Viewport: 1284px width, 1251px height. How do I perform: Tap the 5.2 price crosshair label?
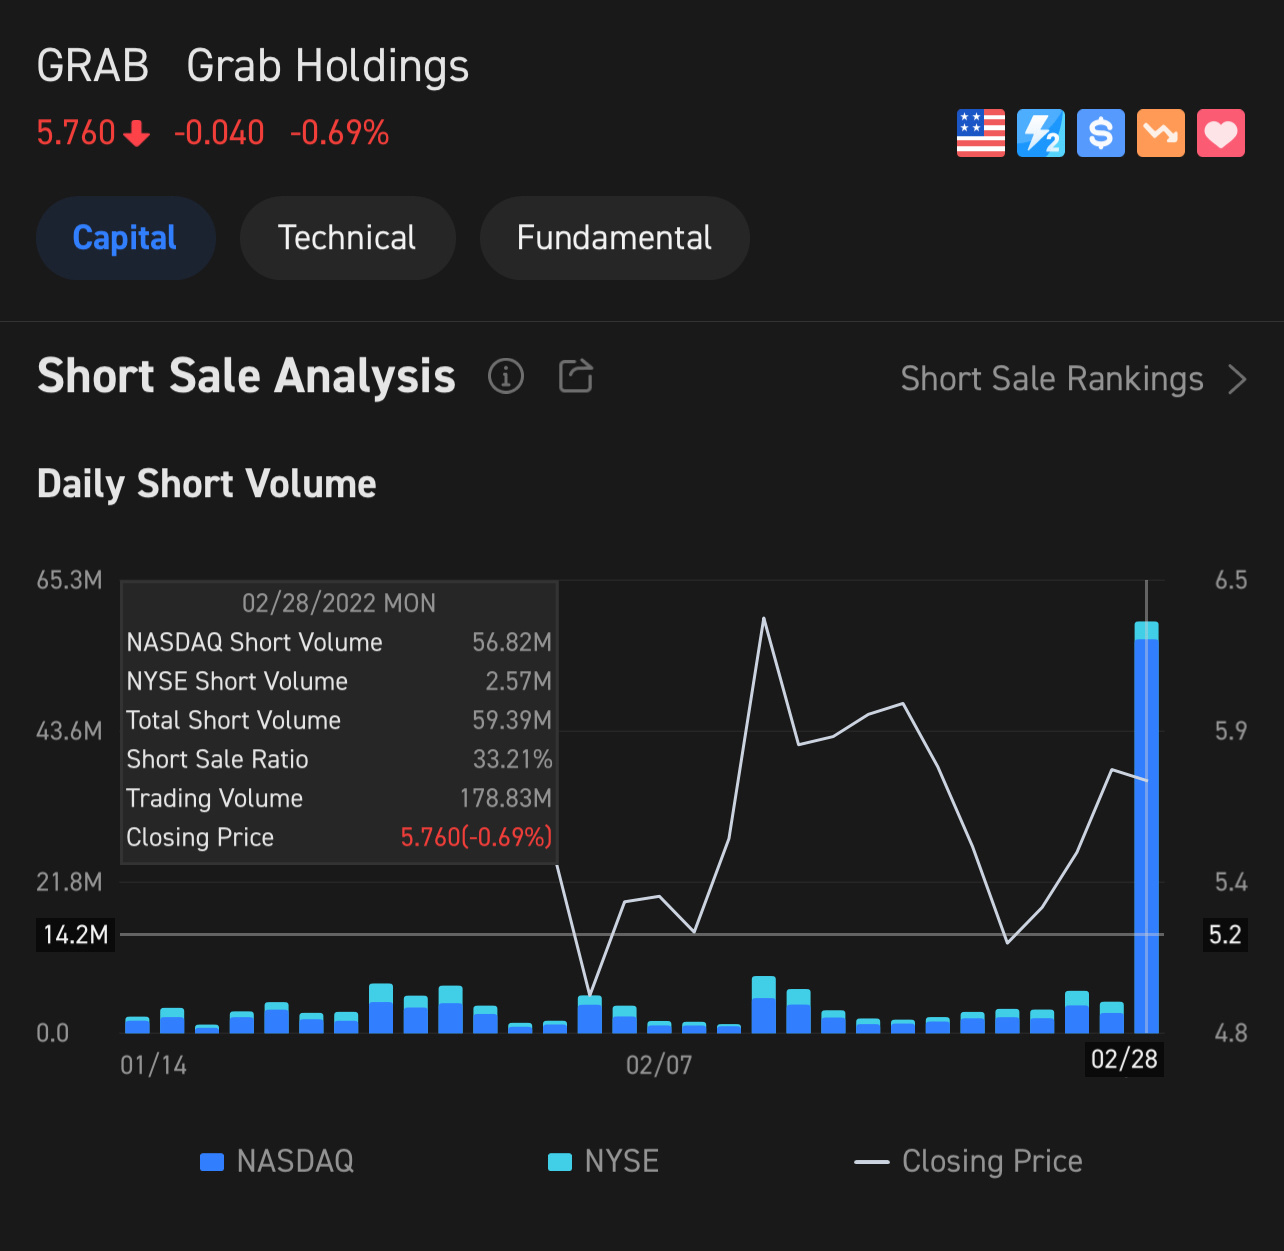coord(1225,935)
